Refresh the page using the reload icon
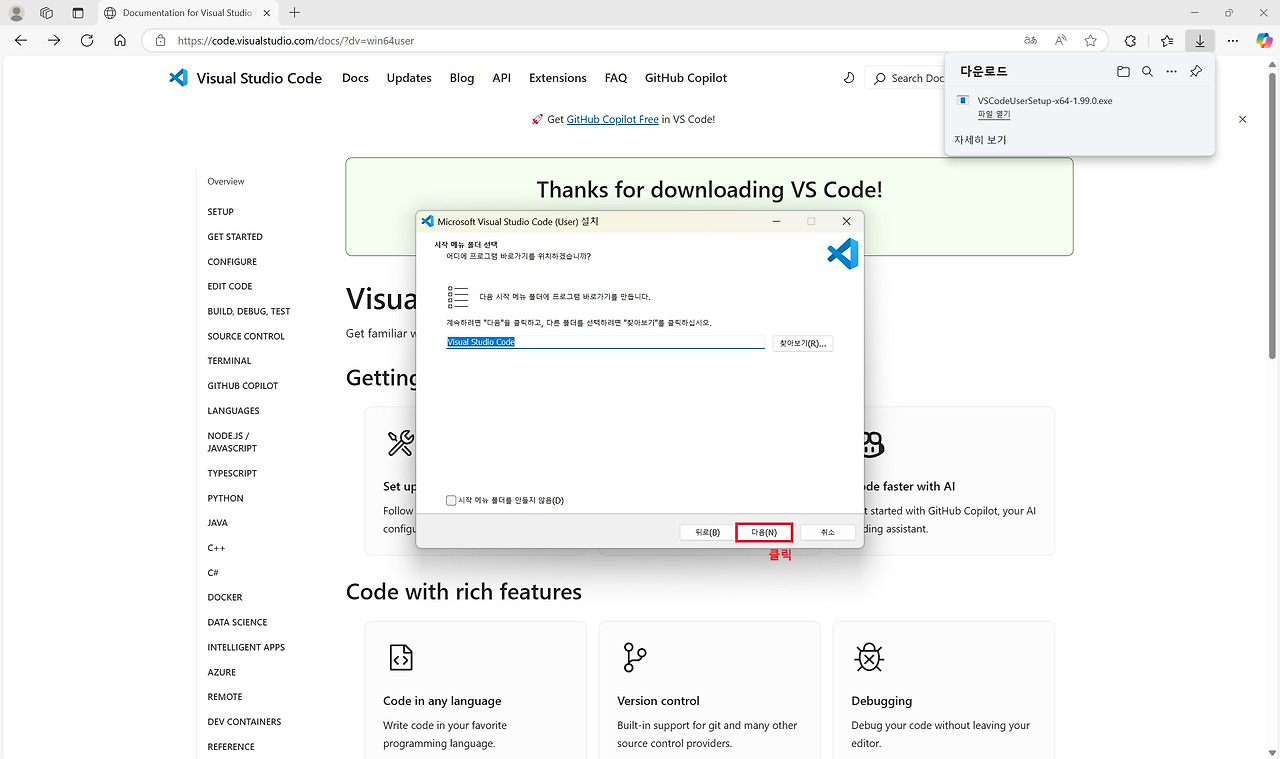The image size is (1280, 759). (x=86, y=40)
